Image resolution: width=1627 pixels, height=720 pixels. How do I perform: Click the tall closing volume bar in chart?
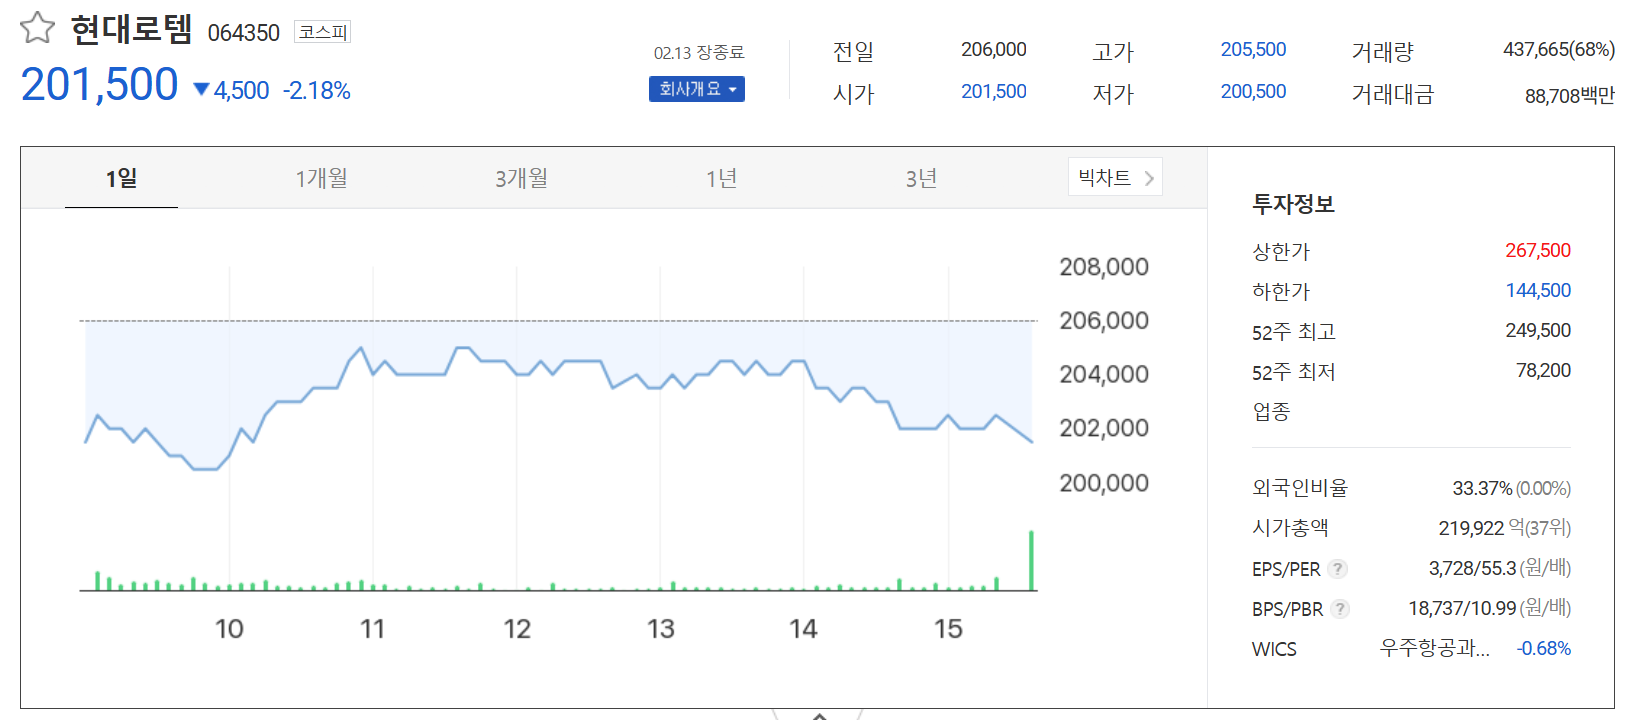(x=1031, y=560)
